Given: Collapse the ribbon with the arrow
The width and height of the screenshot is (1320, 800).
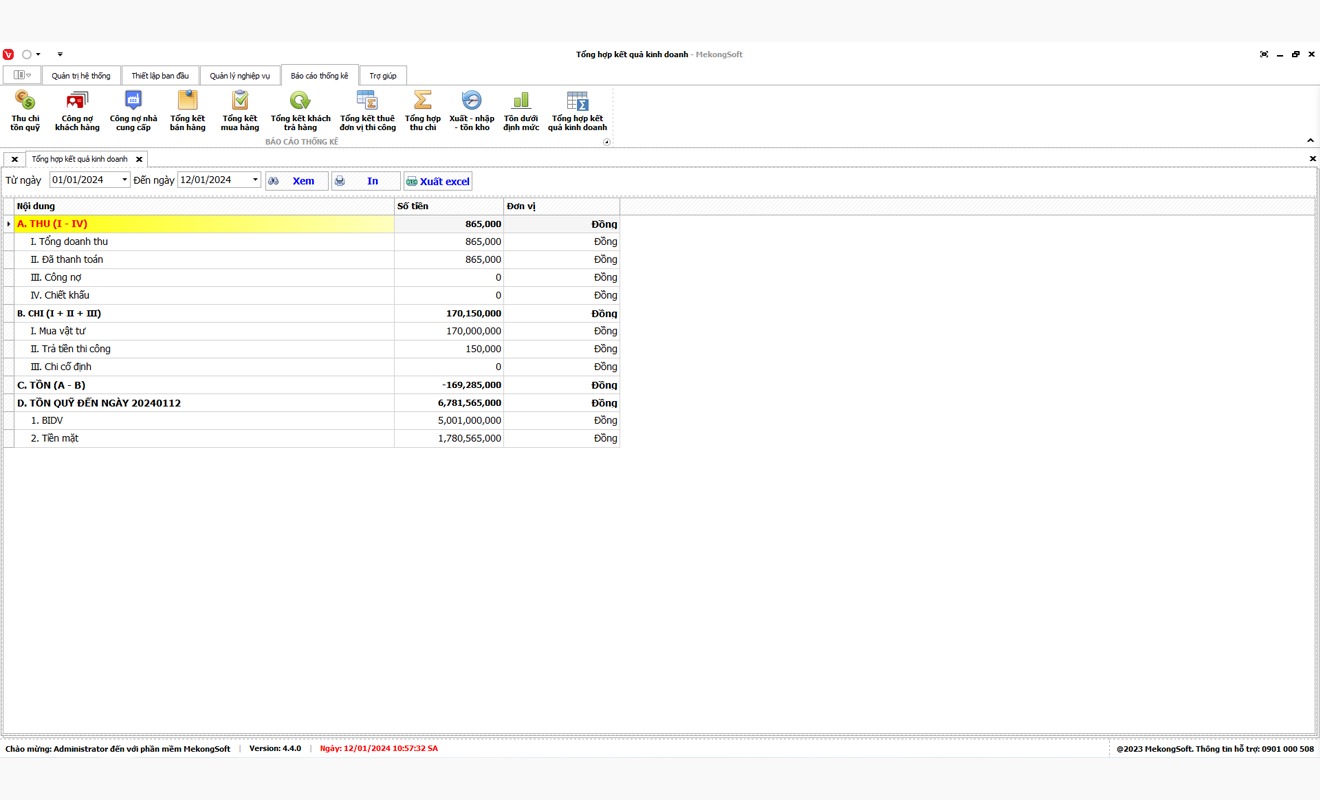Looking at the screenshot, I should click(x=1310, y=141).
